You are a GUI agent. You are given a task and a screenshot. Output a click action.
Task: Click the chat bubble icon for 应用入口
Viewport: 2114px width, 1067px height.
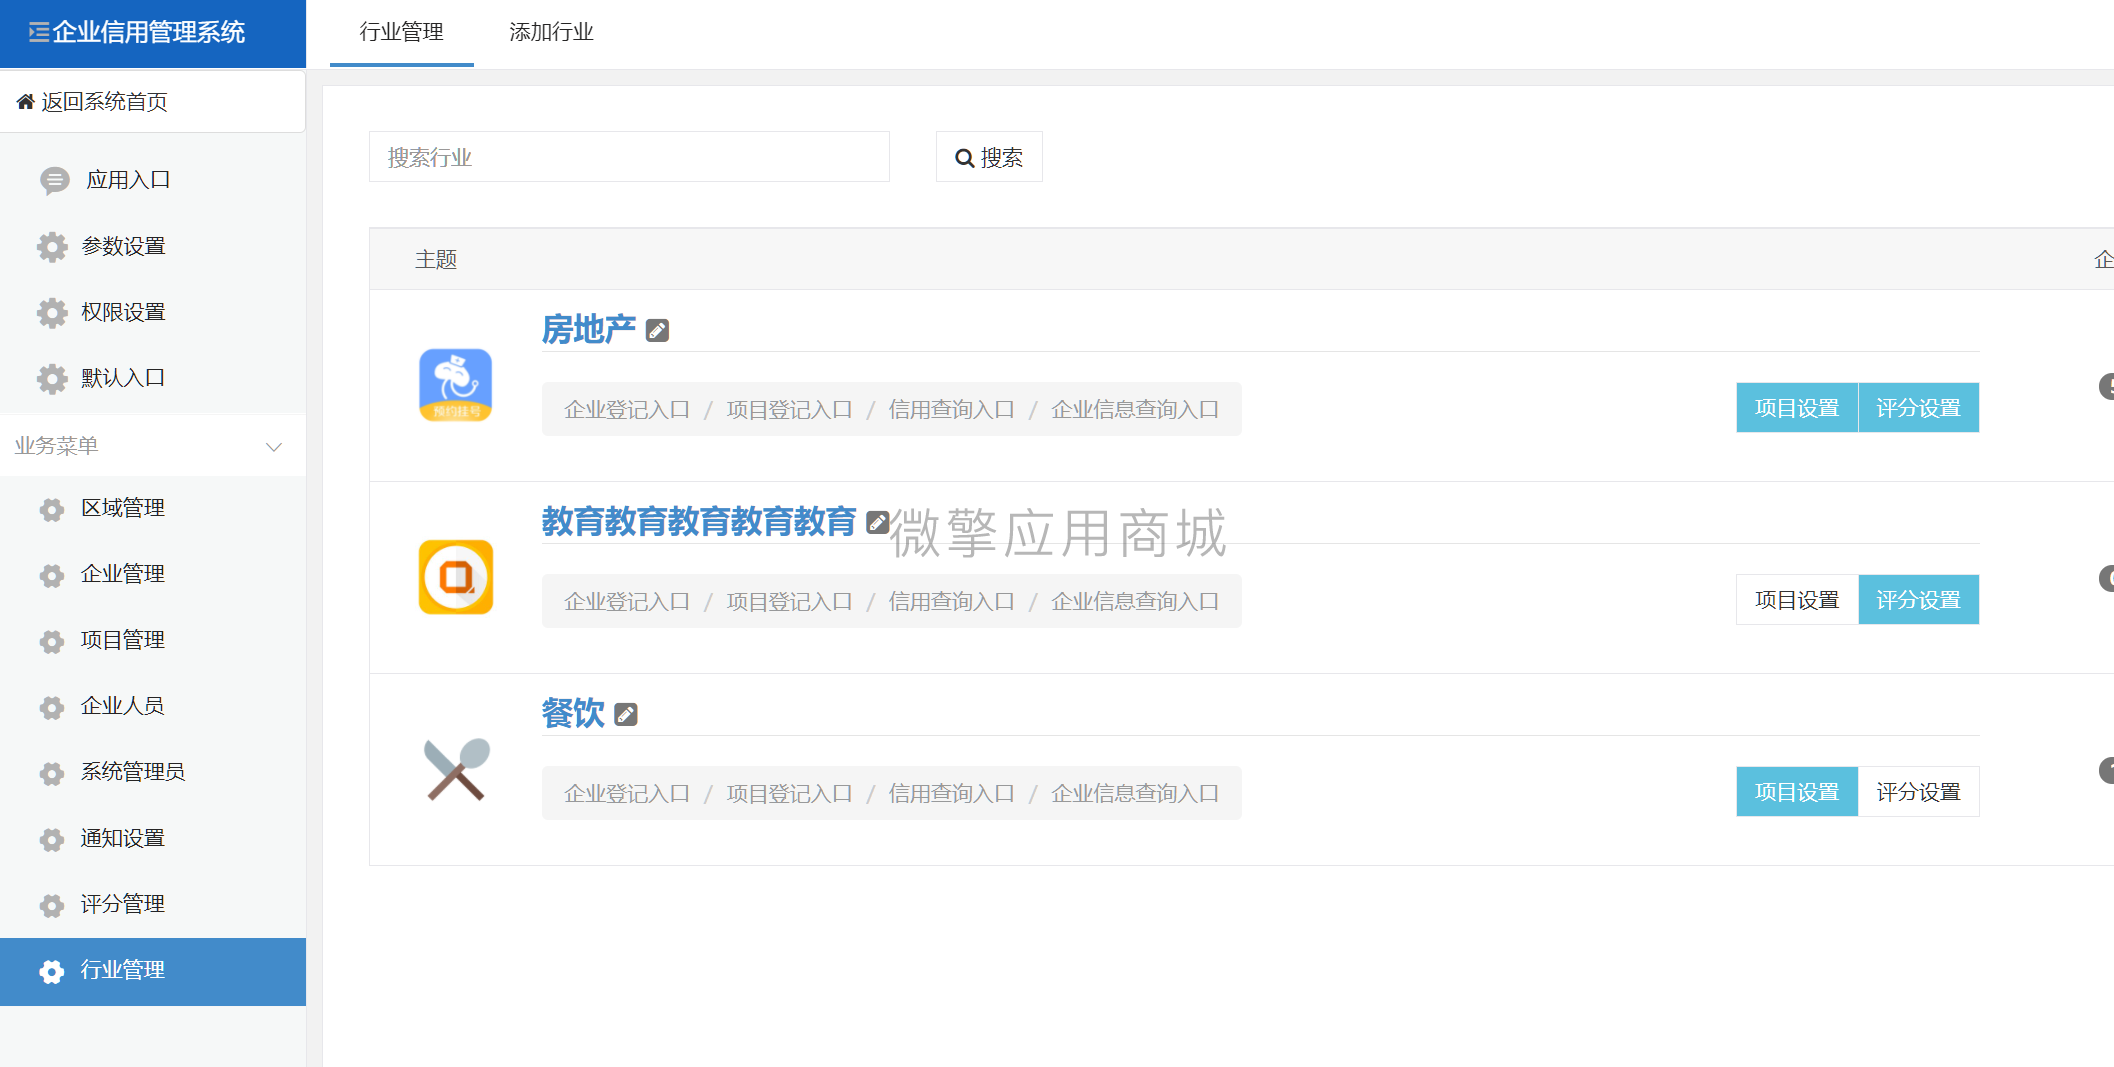[x=55, y=180]
